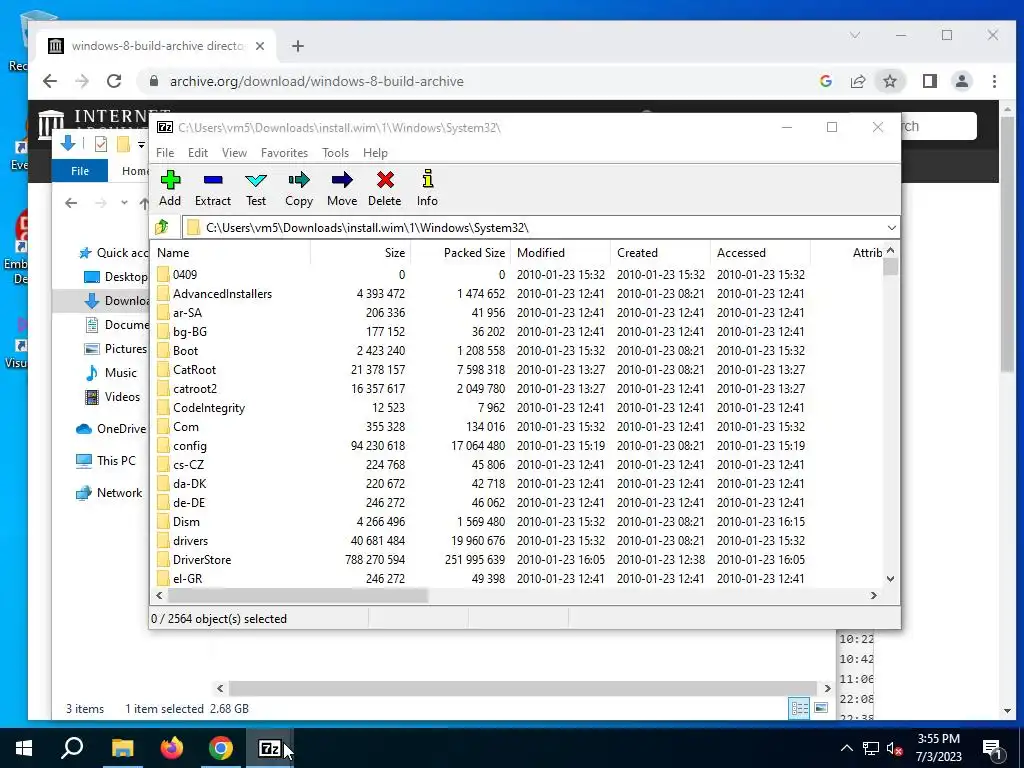Image resolution: width=1024 pixels, height=768 pixels.
Task: Click the Chrome address bar URL
Action: (317, 82)
